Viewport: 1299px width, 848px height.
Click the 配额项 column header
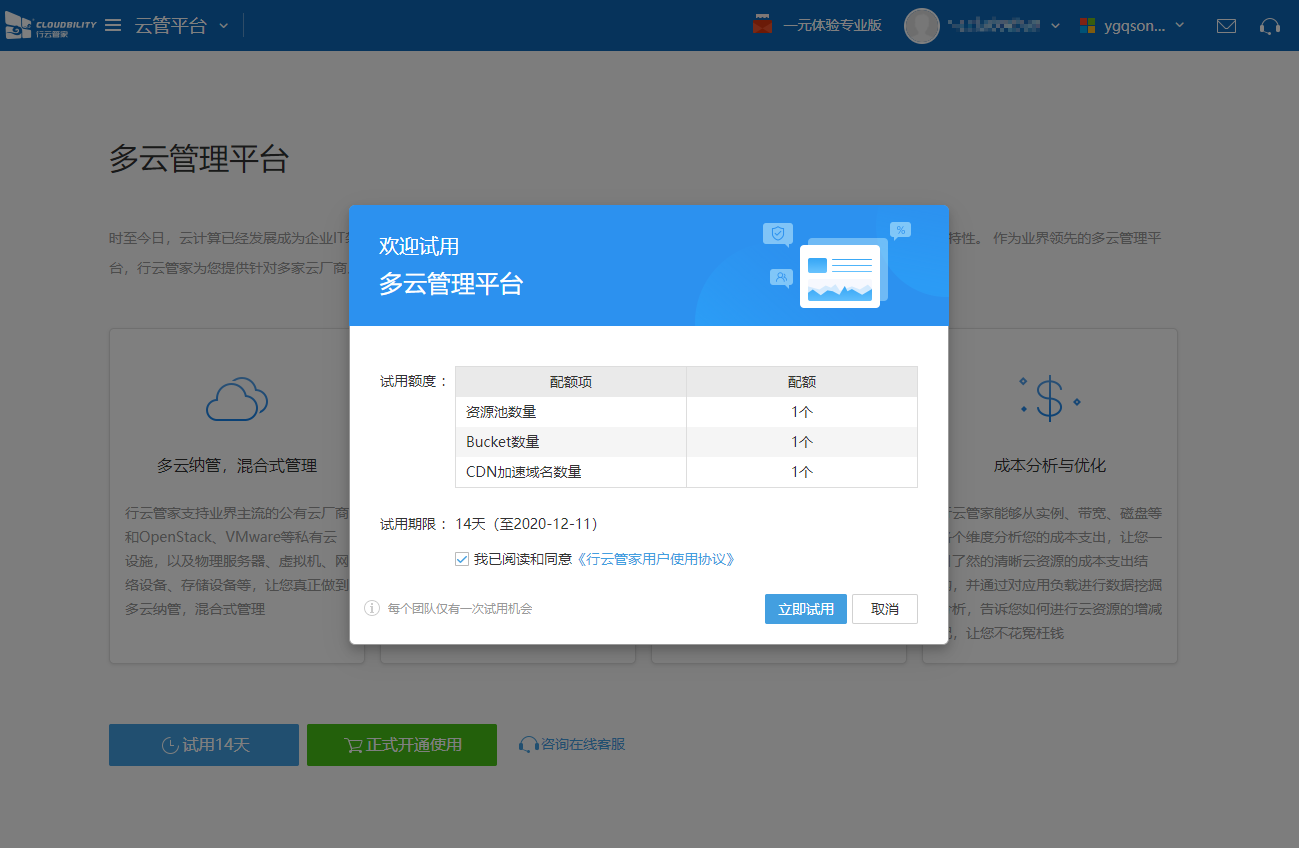(x=571, y=382)
